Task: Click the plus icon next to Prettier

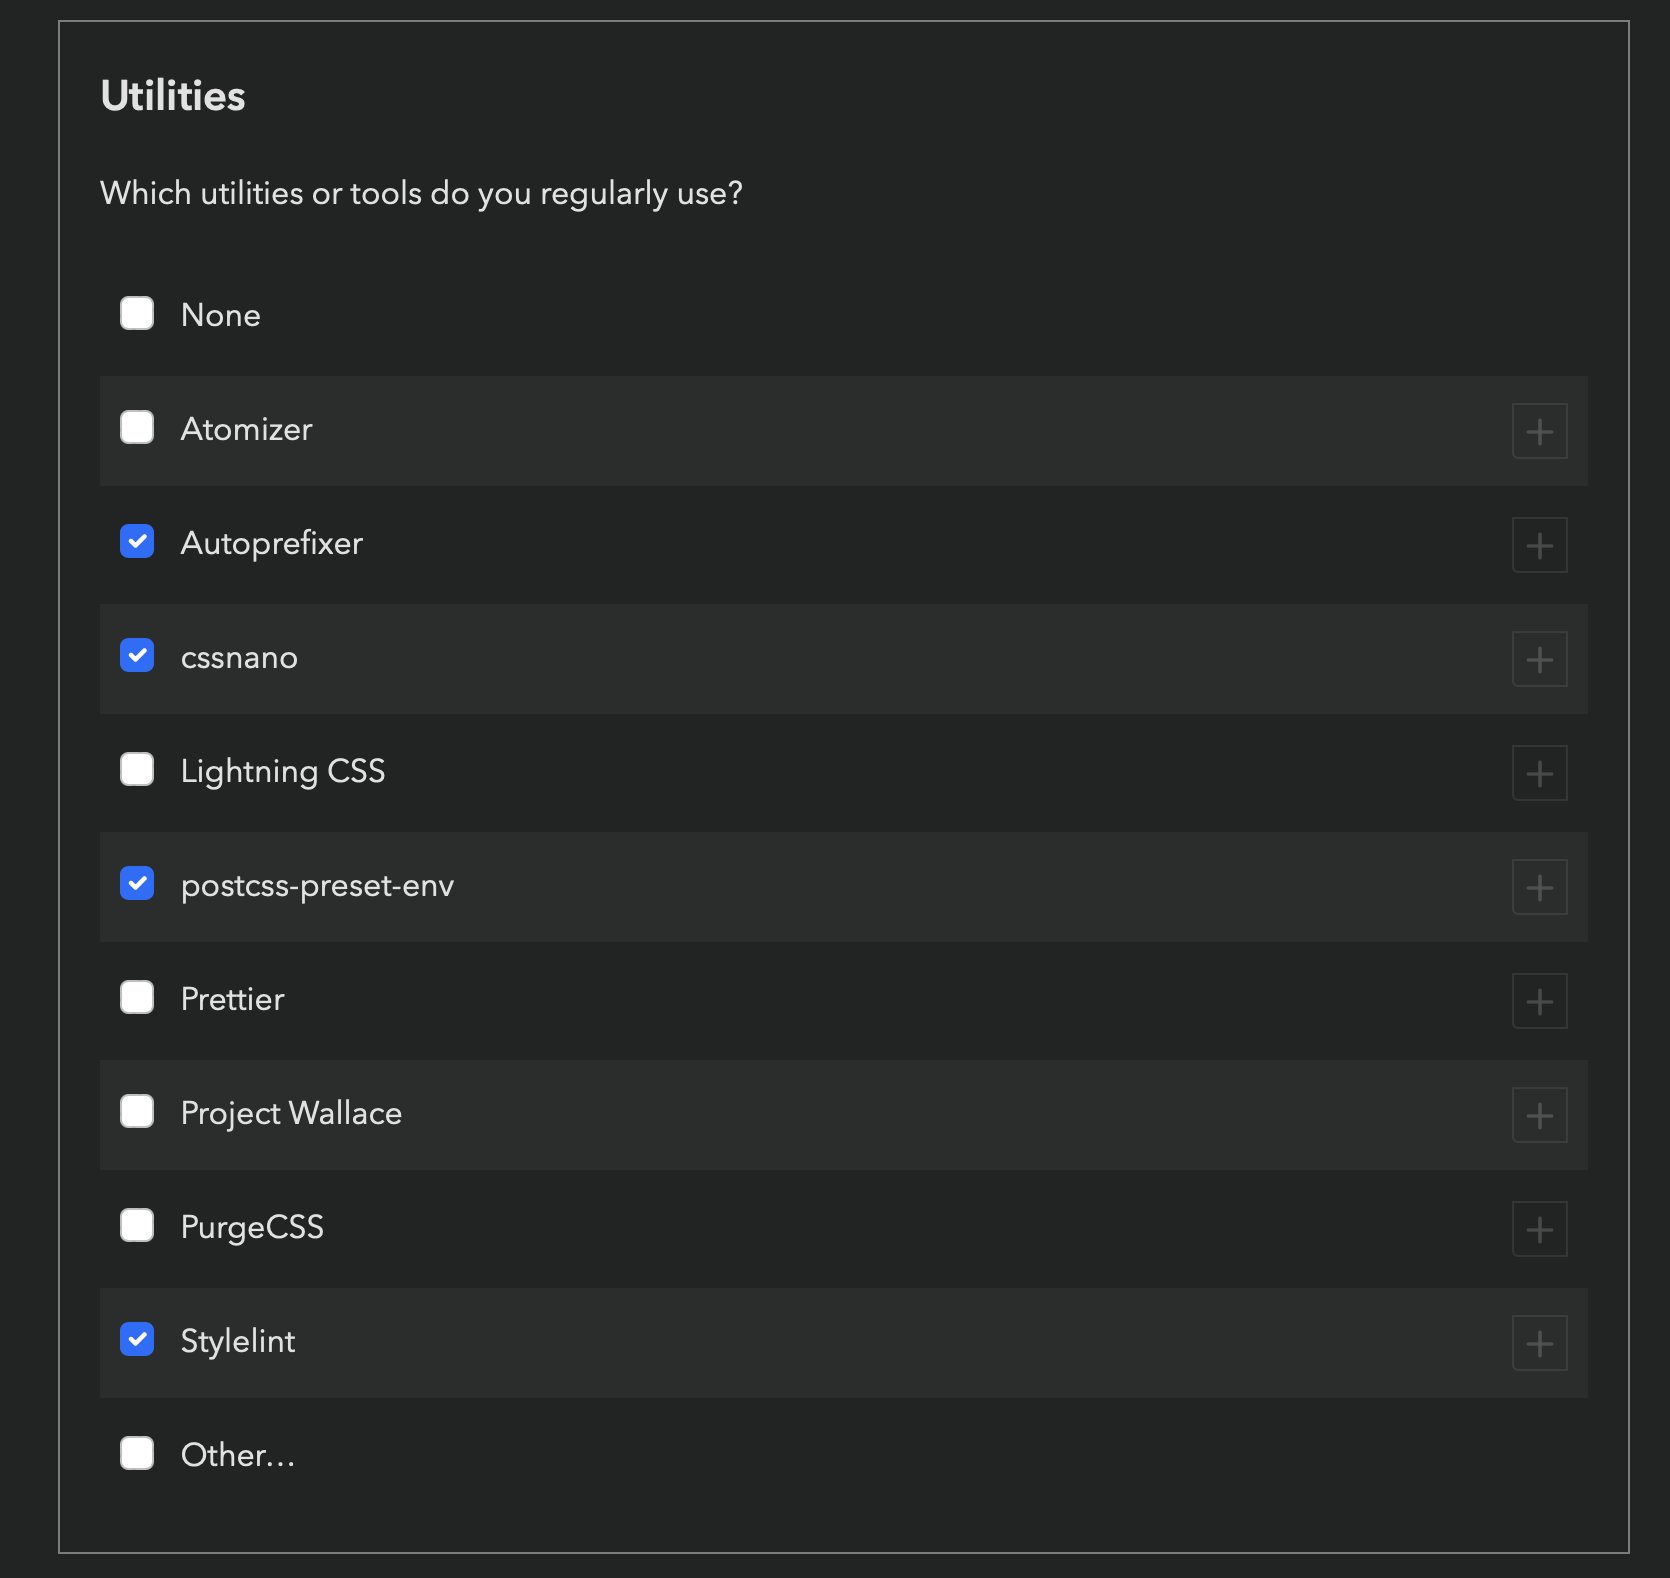Action: click(x=1539, y=1002)
